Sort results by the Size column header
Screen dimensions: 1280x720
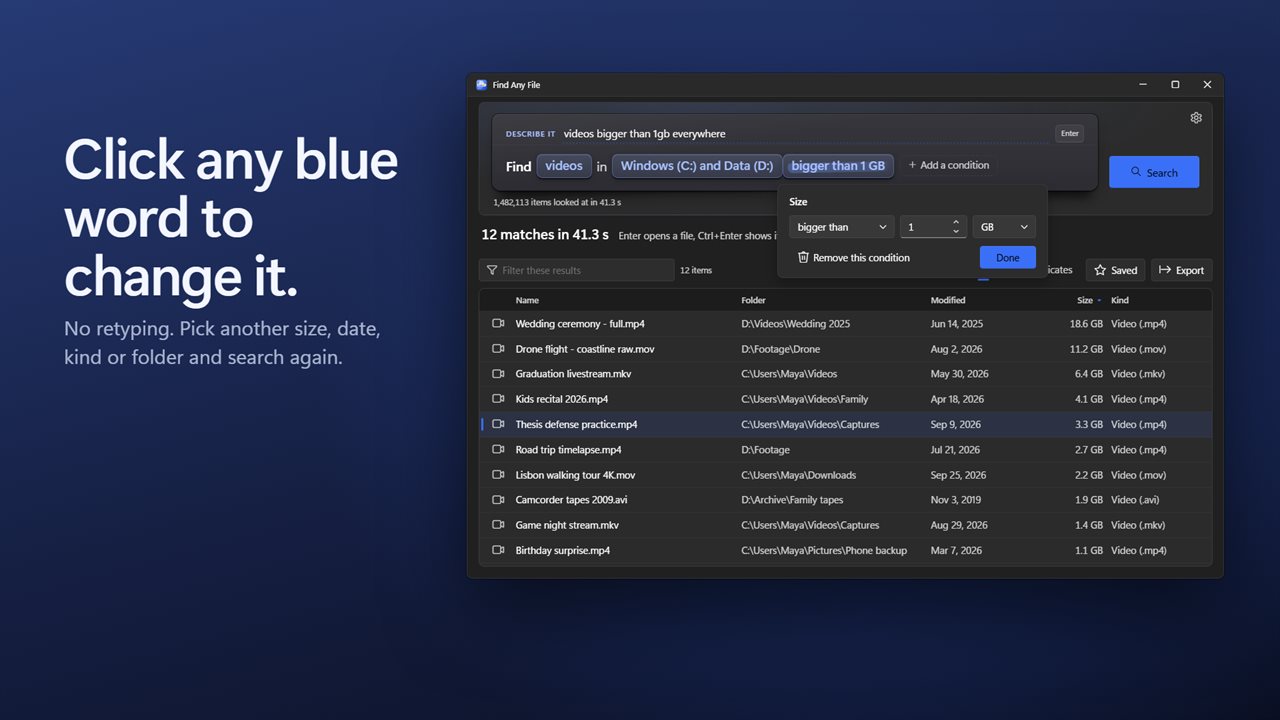pos(1085,300)
